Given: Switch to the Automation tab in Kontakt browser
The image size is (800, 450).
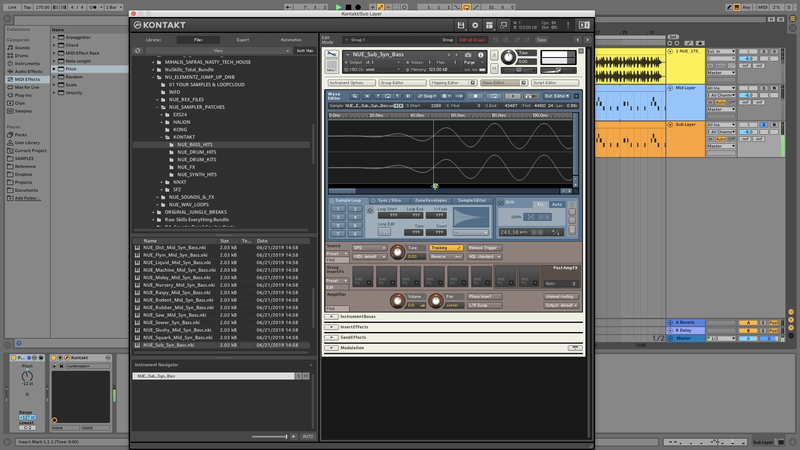Looking at the screenshot, I should (x=291, y=40).
